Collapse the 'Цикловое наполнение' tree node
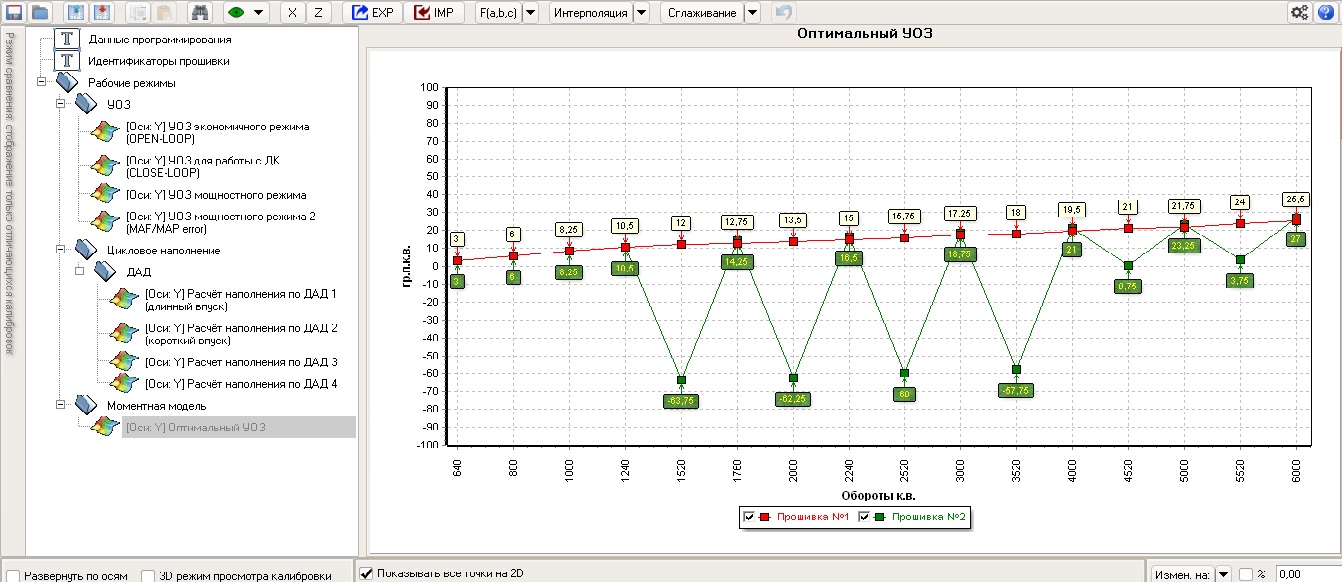Screen dimensions: 1342x582 pyautogui.click(x=60, y=250)
